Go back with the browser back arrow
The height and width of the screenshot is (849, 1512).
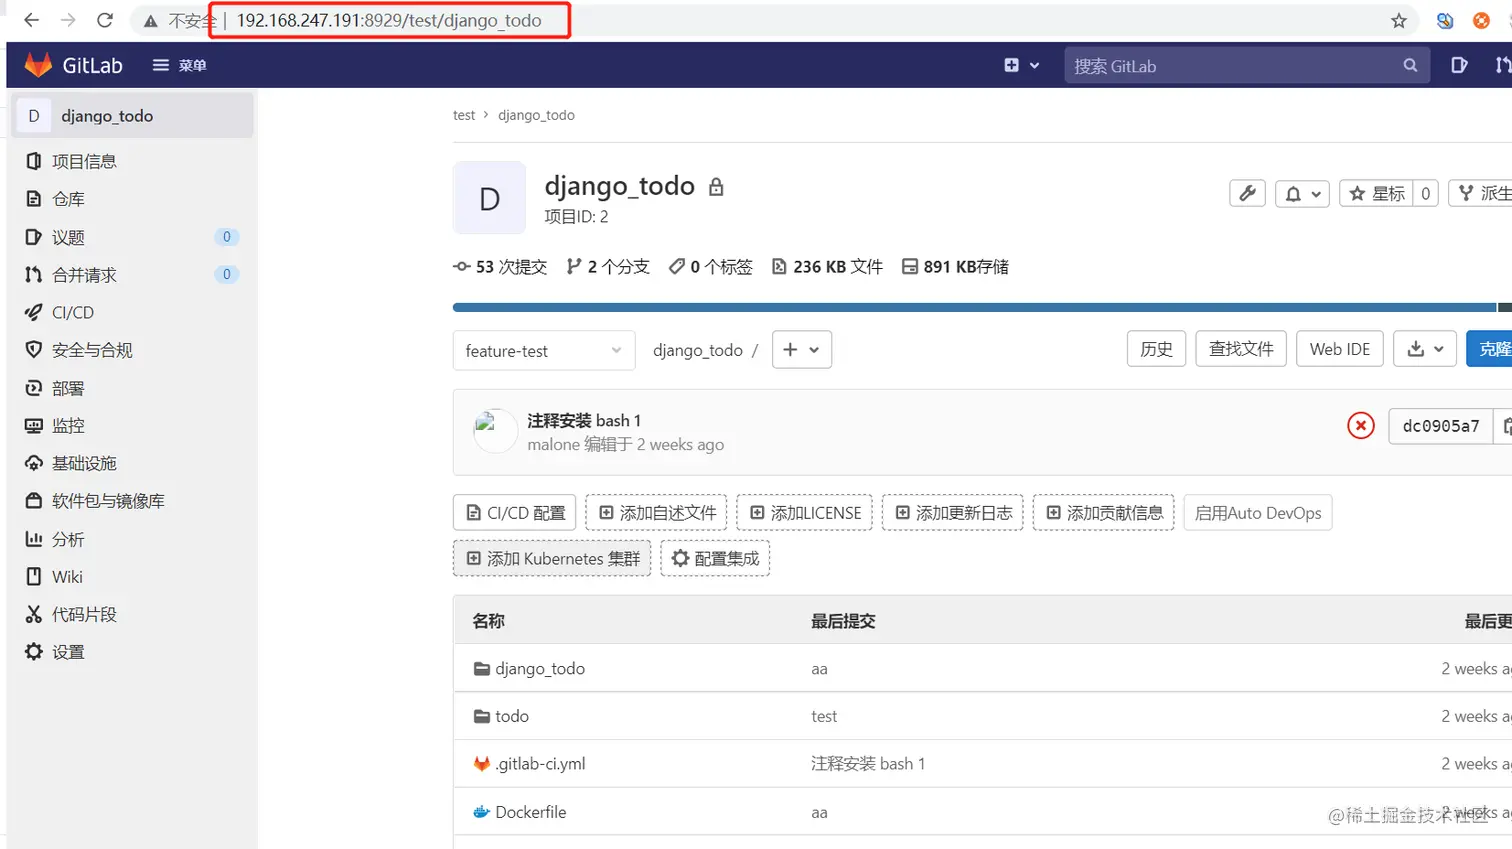coord(31,20)
